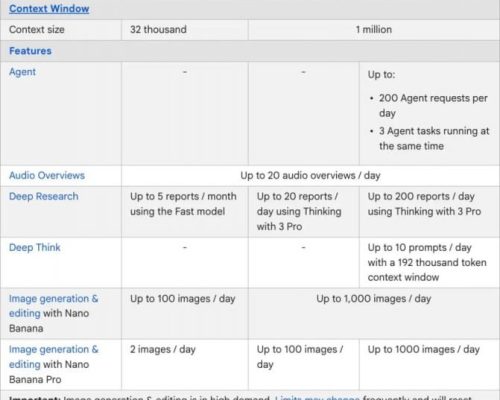This screenshot has width=500, height=400.
Task: Select the '32 thousand' context size cell
Action: coord(185,30)
